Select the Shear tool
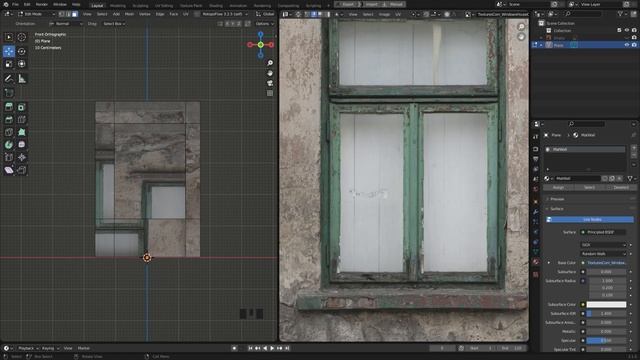Image resolution: width=640 pixels, height=360 pixels. tap(9, 170)
